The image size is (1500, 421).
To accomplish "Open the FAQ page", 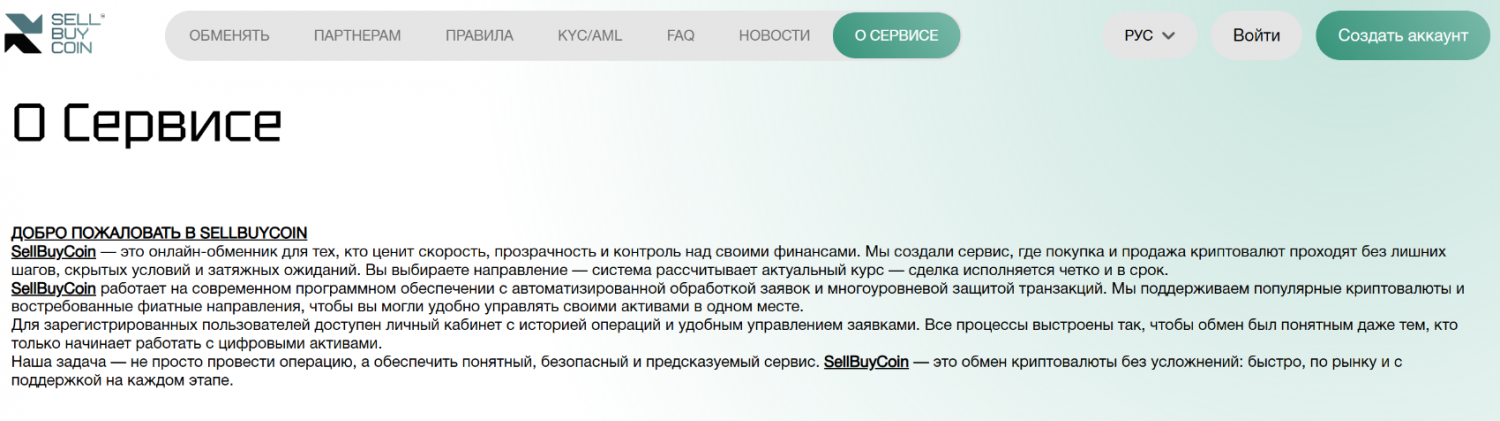I will (680, 36).
